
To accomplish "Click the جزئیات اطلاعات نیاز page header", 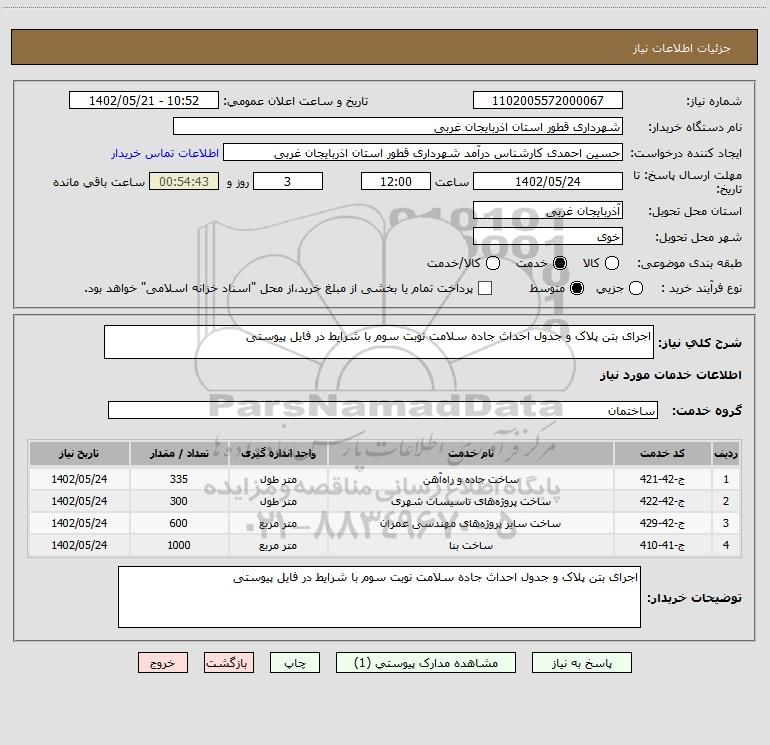I will click(681, 48).
